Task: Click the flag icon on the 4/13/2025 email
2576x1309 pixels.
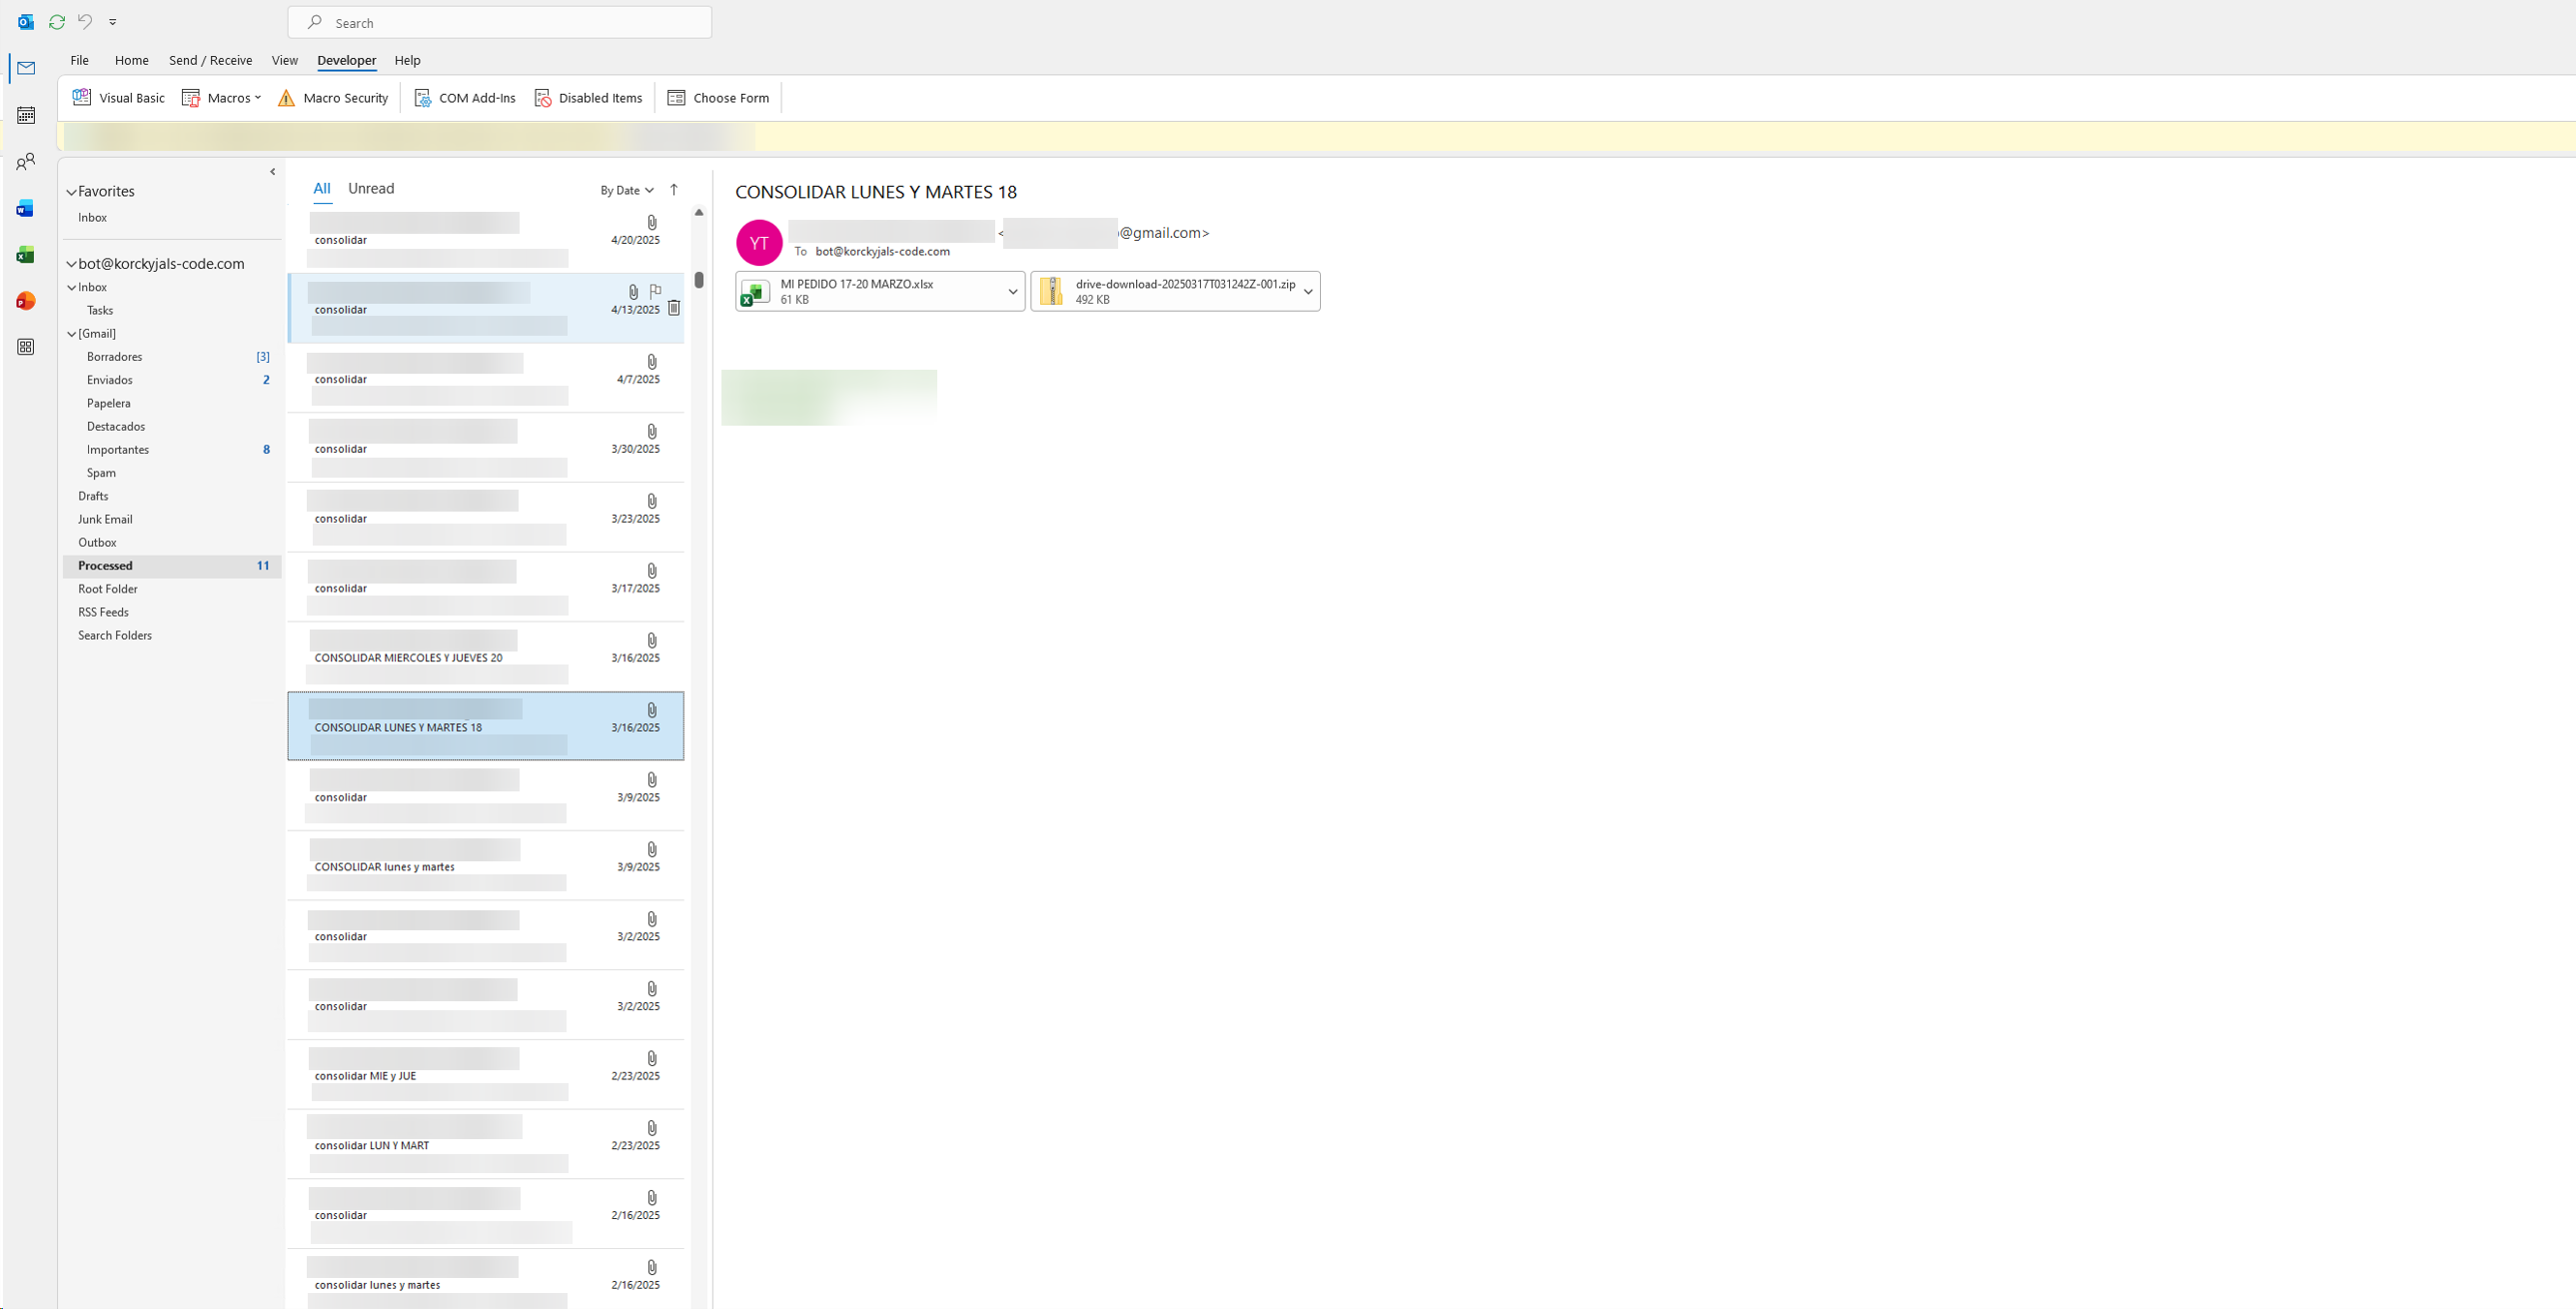Action: point(656,291)
